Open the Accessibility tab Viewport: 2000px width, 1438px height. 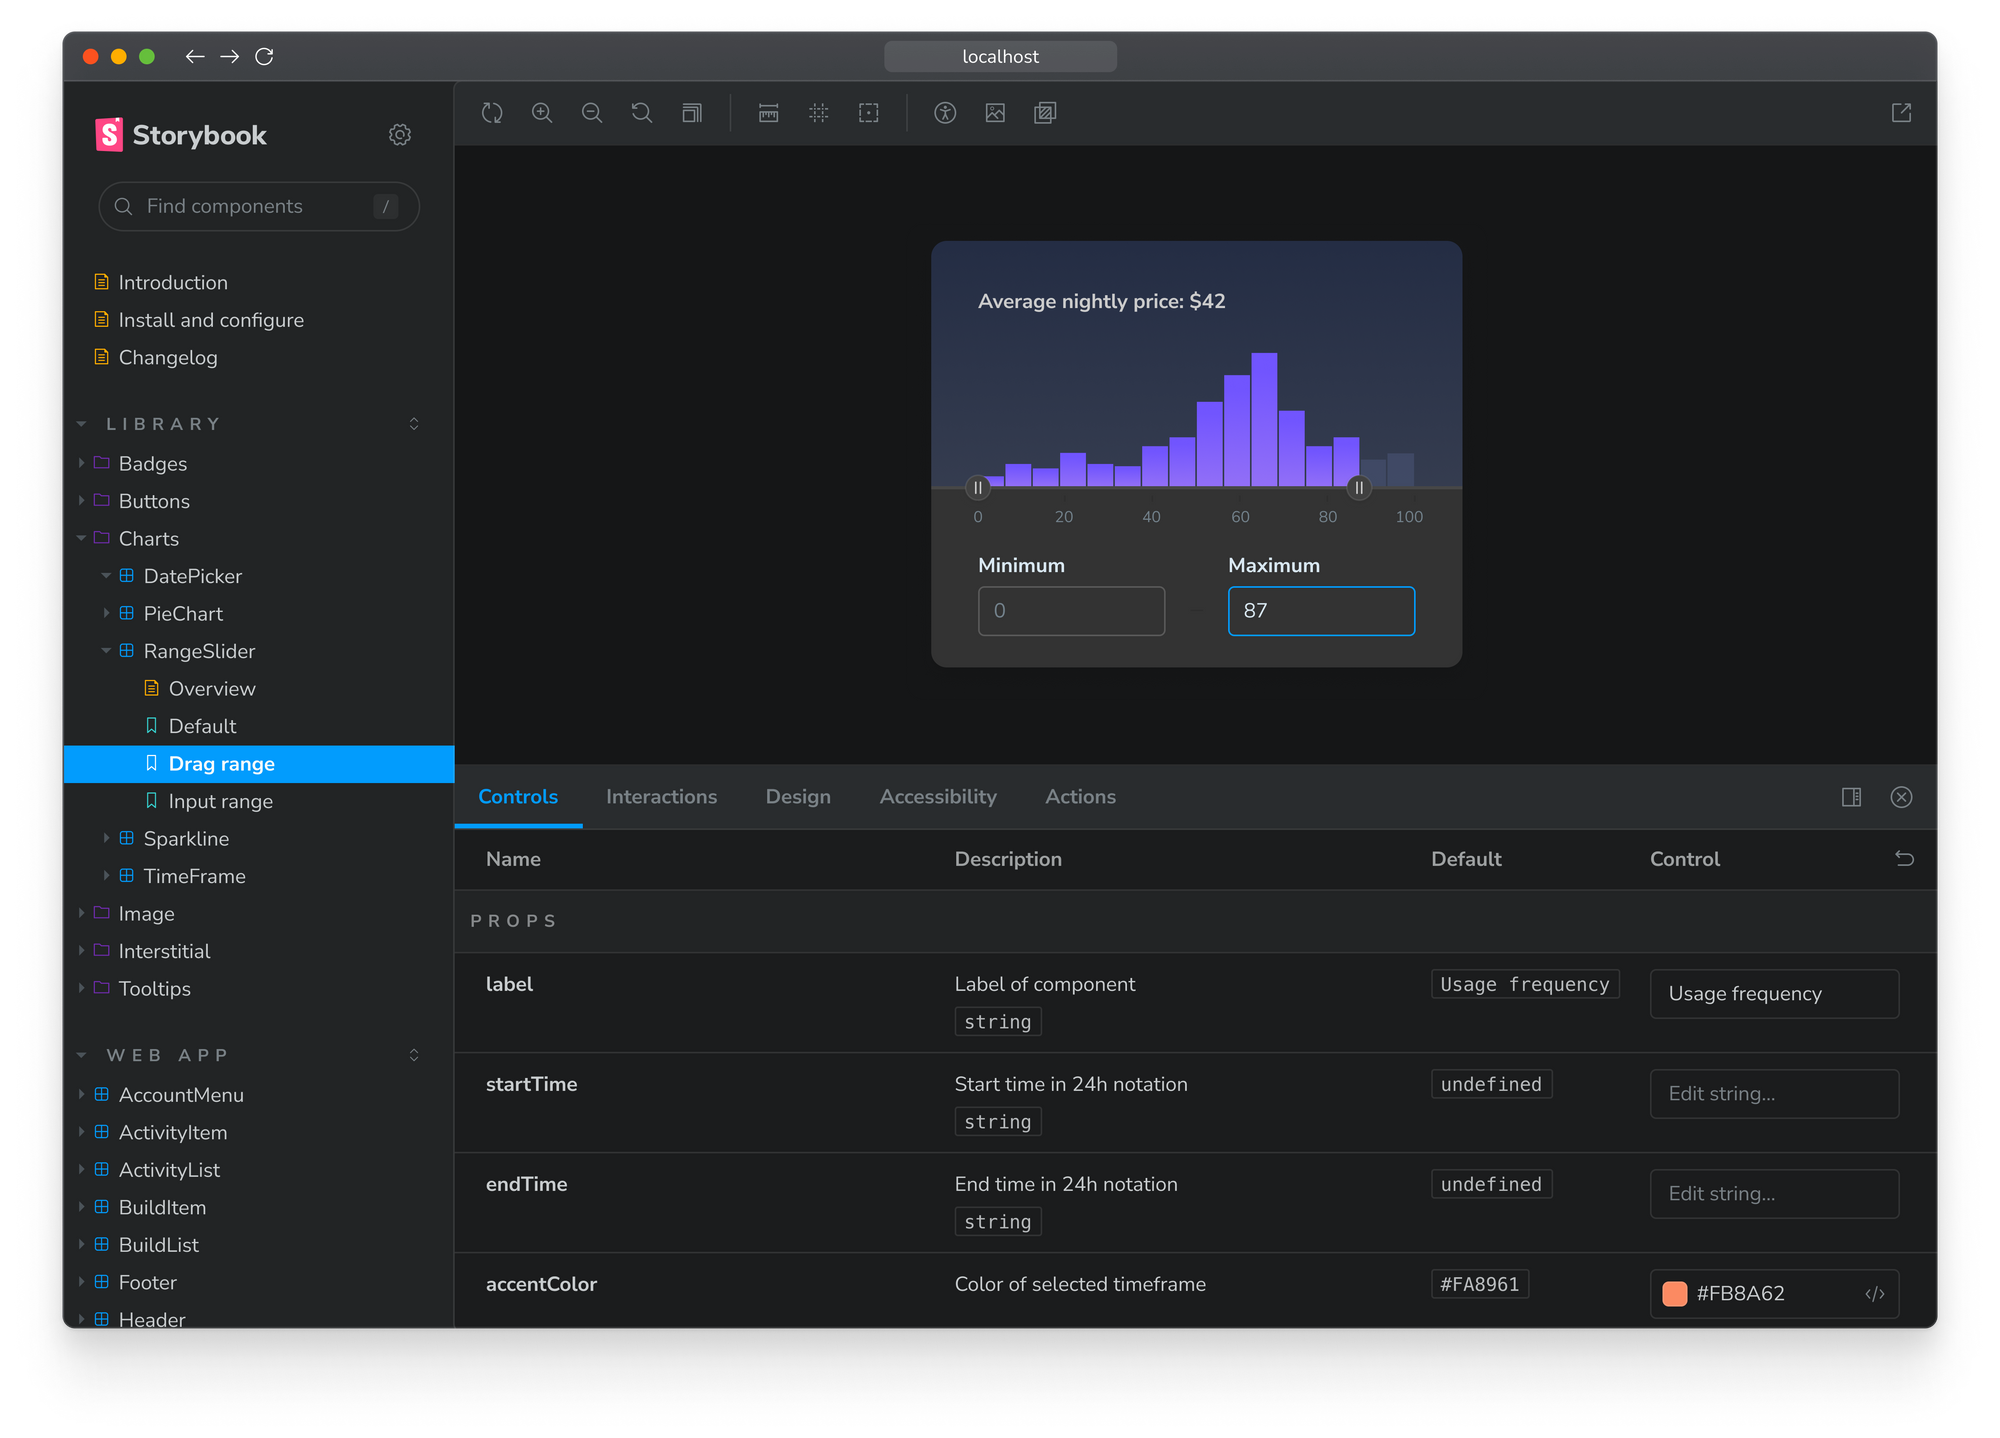(x=937, y=797)
